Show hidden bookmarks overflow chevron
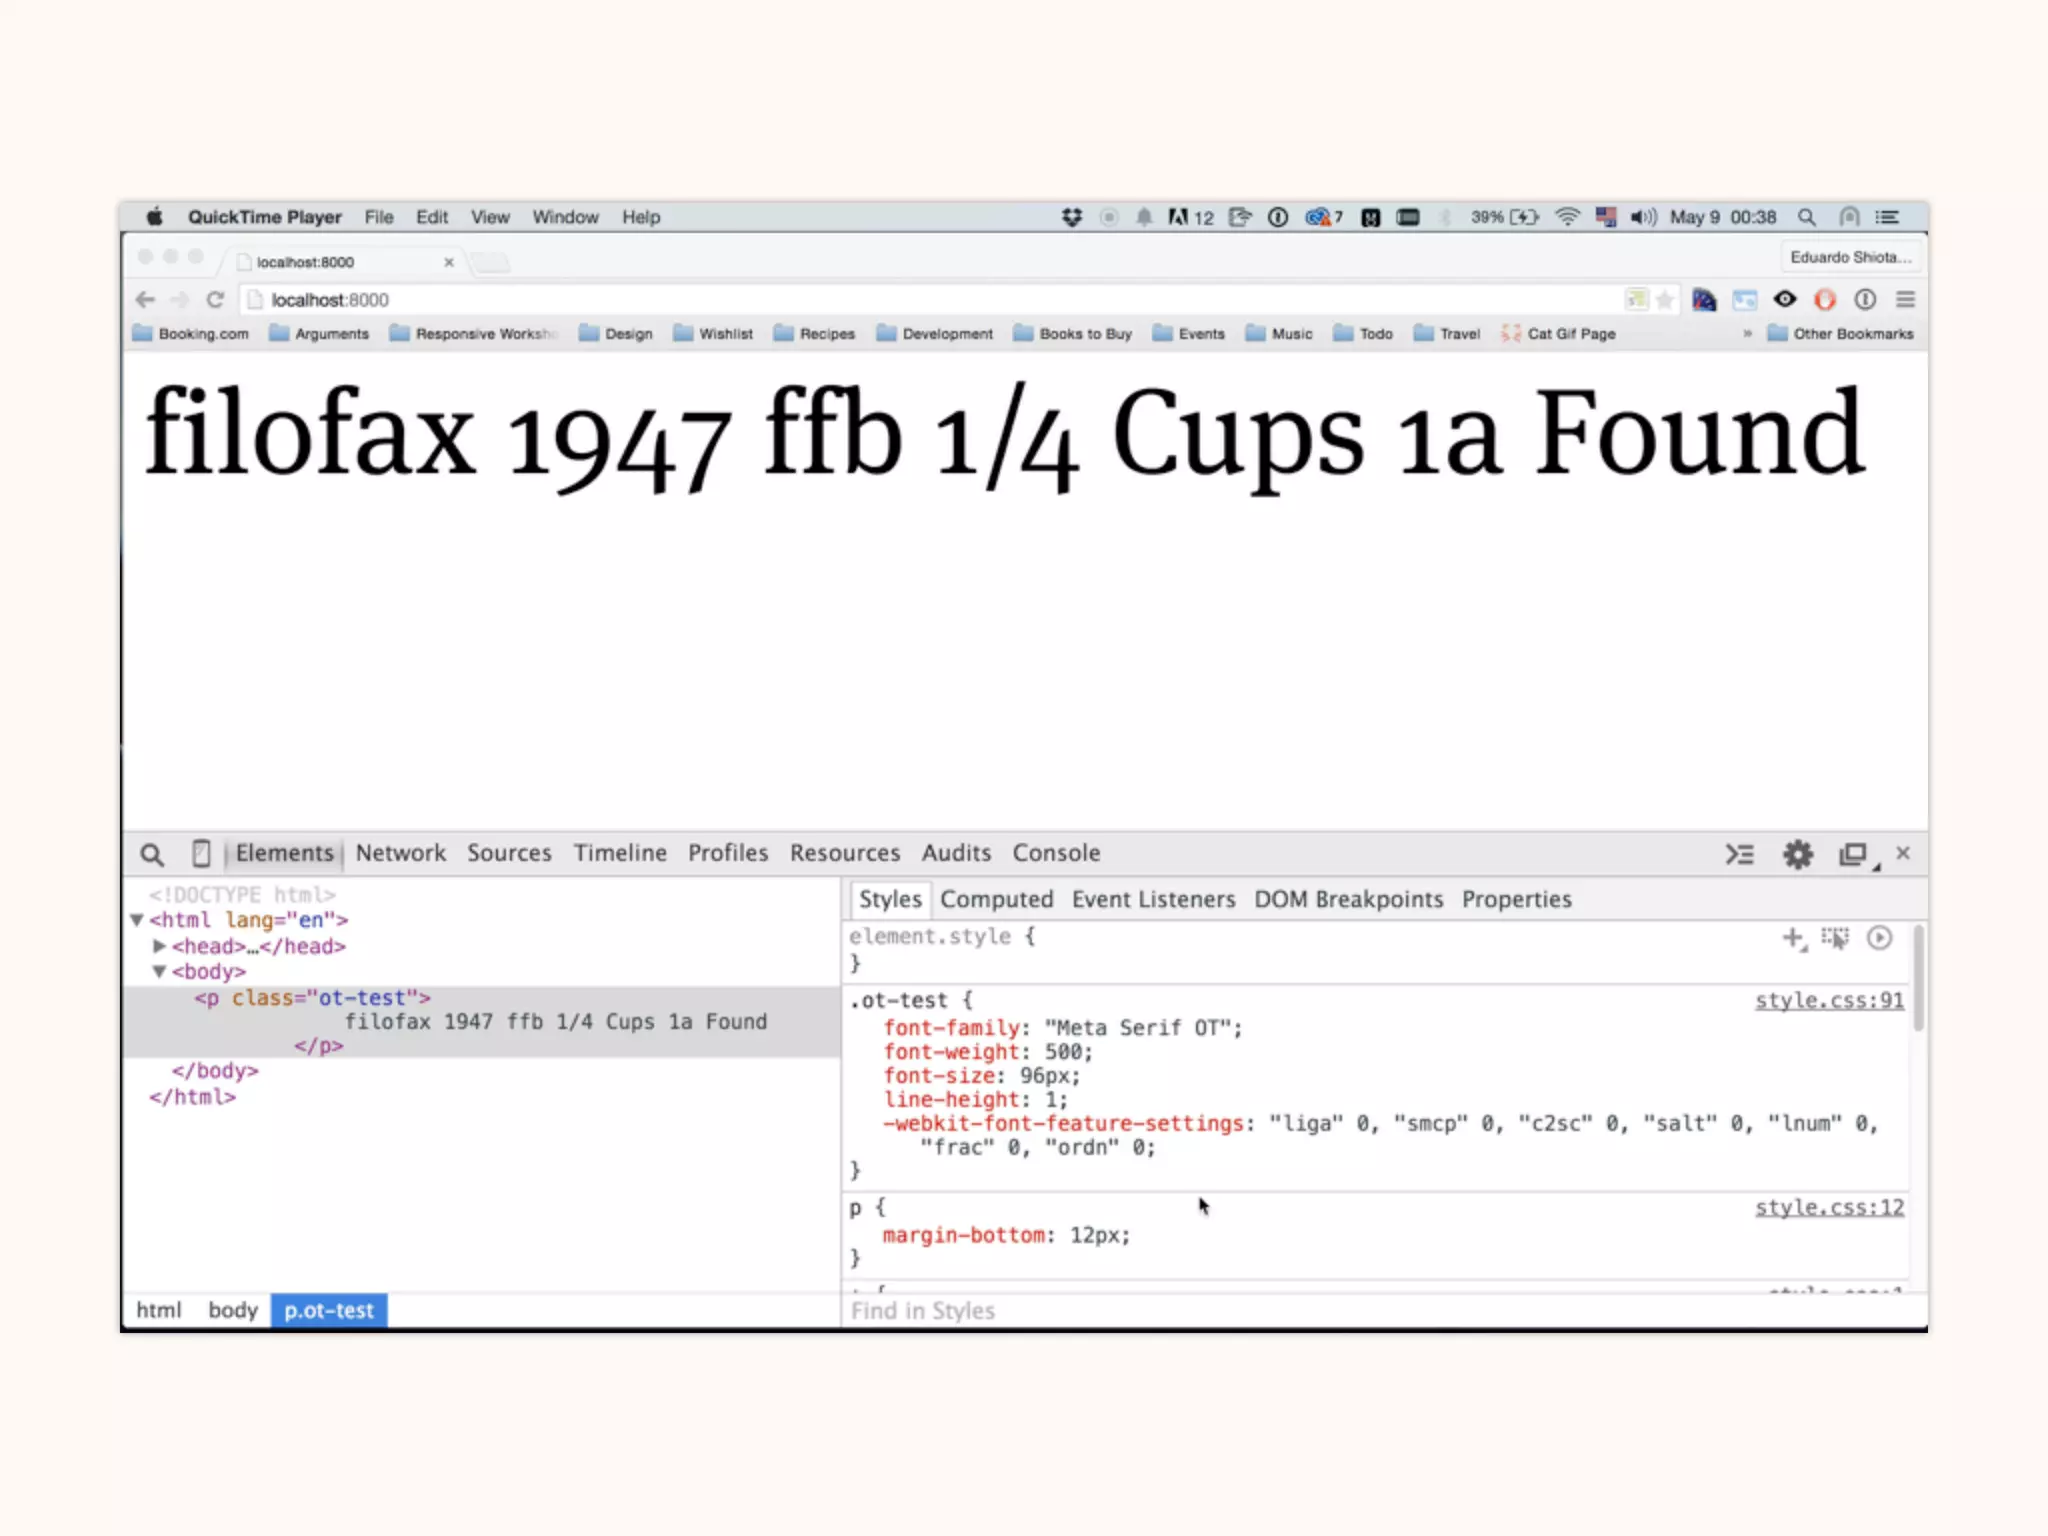This screenshot has height=1536, width=2048. (1747, 333)
